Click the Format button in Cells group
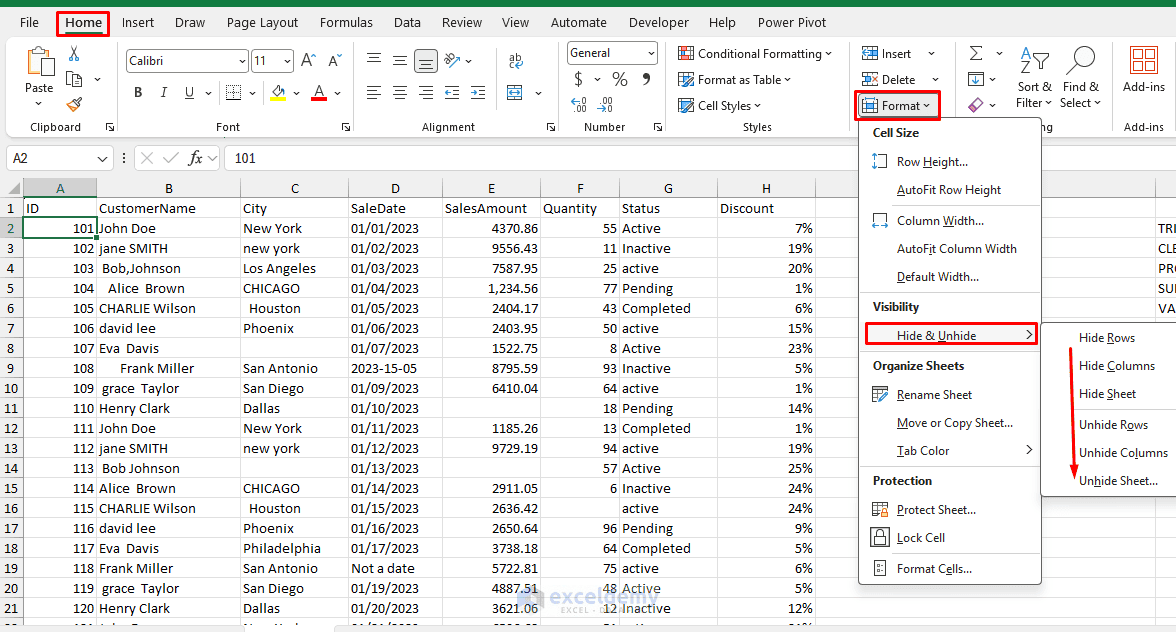The height and width of the screenshot is (632, 1176). (896, 106)
